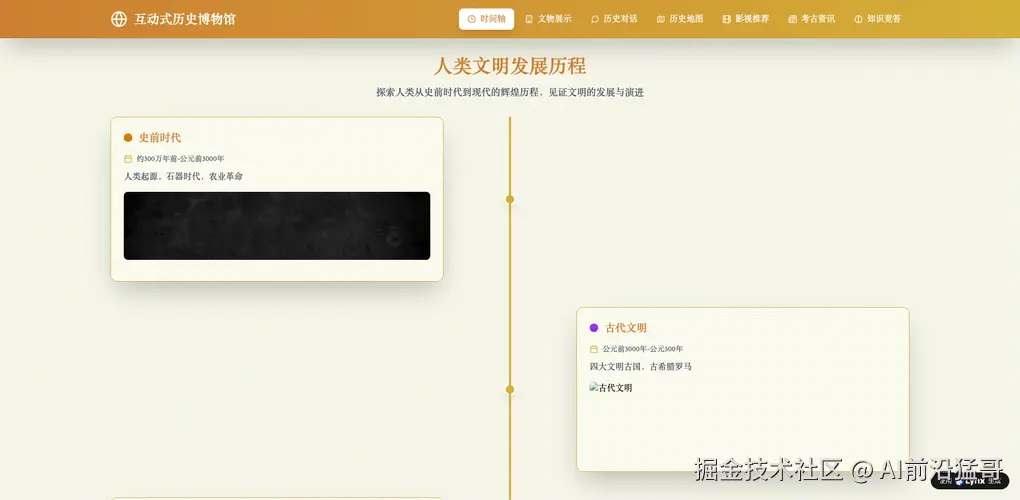This screenshot has height=500, width=1020.
Task: Click the clock icon on 时间轴
Action: (472, 19)
